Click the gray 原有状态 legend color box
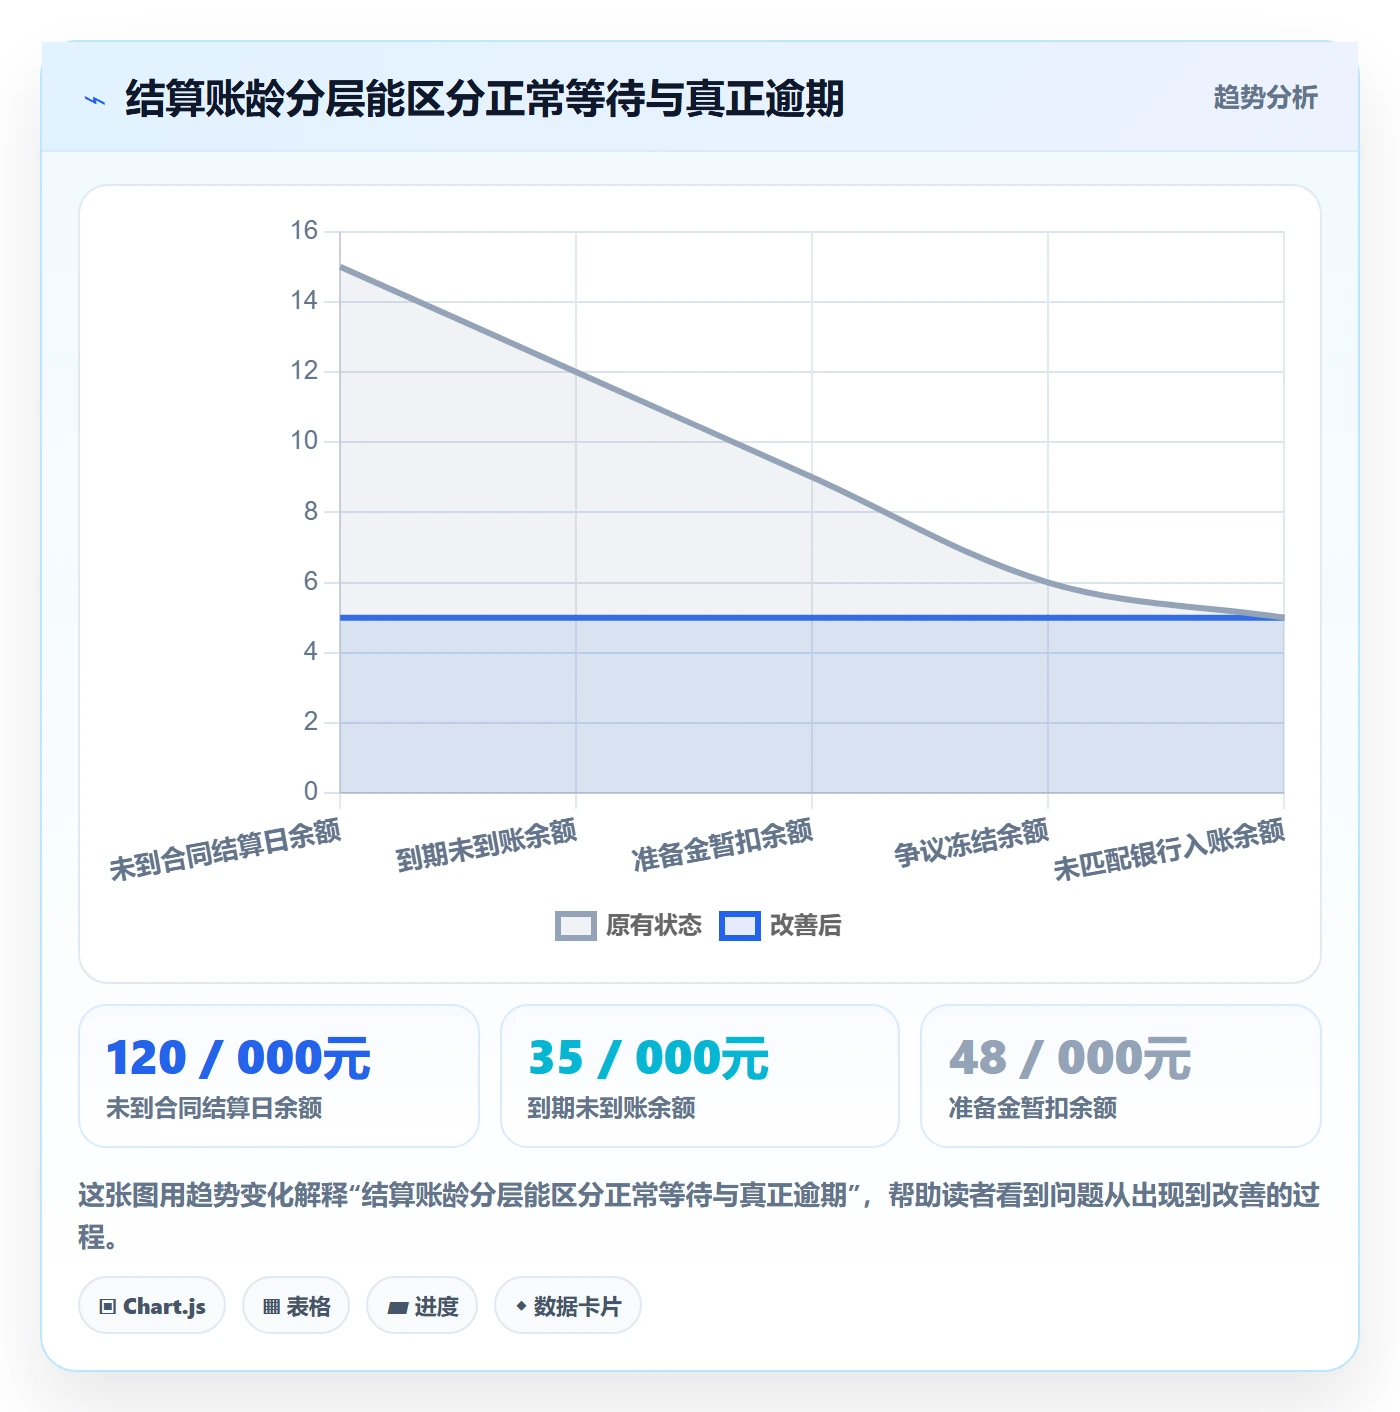The image size is (1400, 1412). point(576,926)
